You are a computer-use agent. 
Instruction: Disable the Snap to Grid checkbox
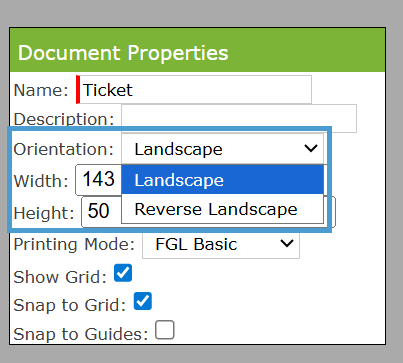click(143, 301)
